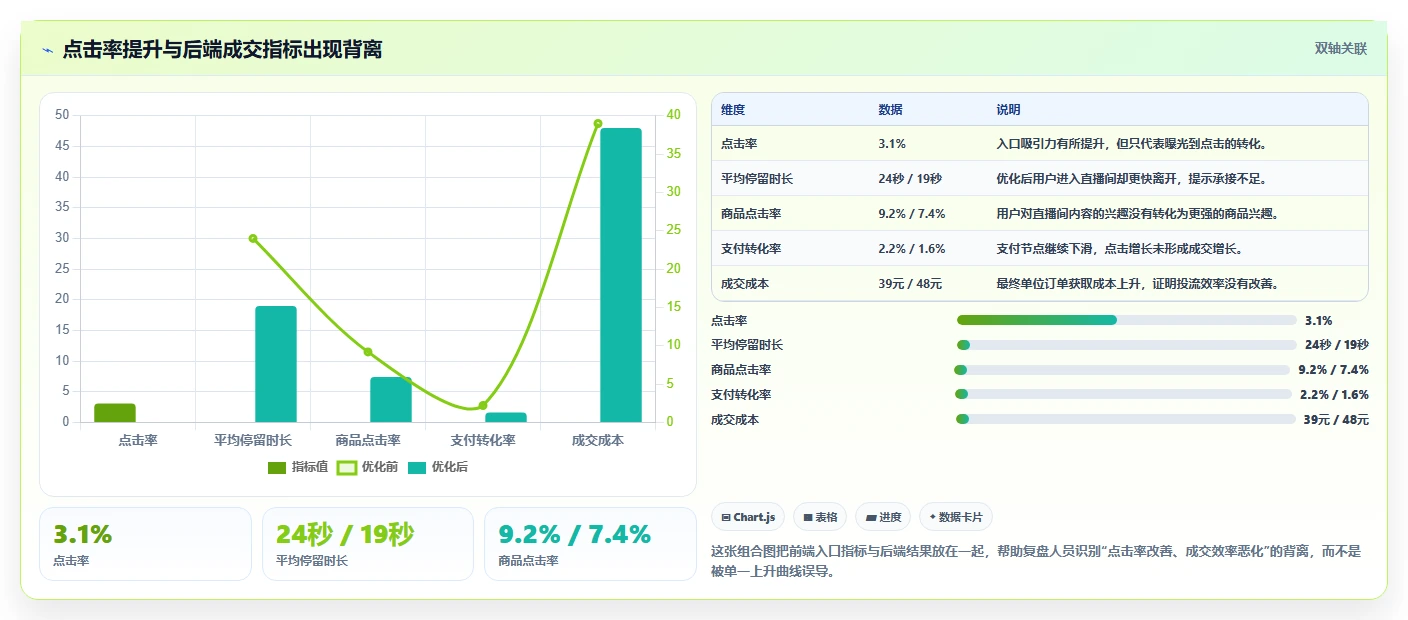
Task: Click the line point above the 商品点击率 bar
Action: click(x=368, y=352)
